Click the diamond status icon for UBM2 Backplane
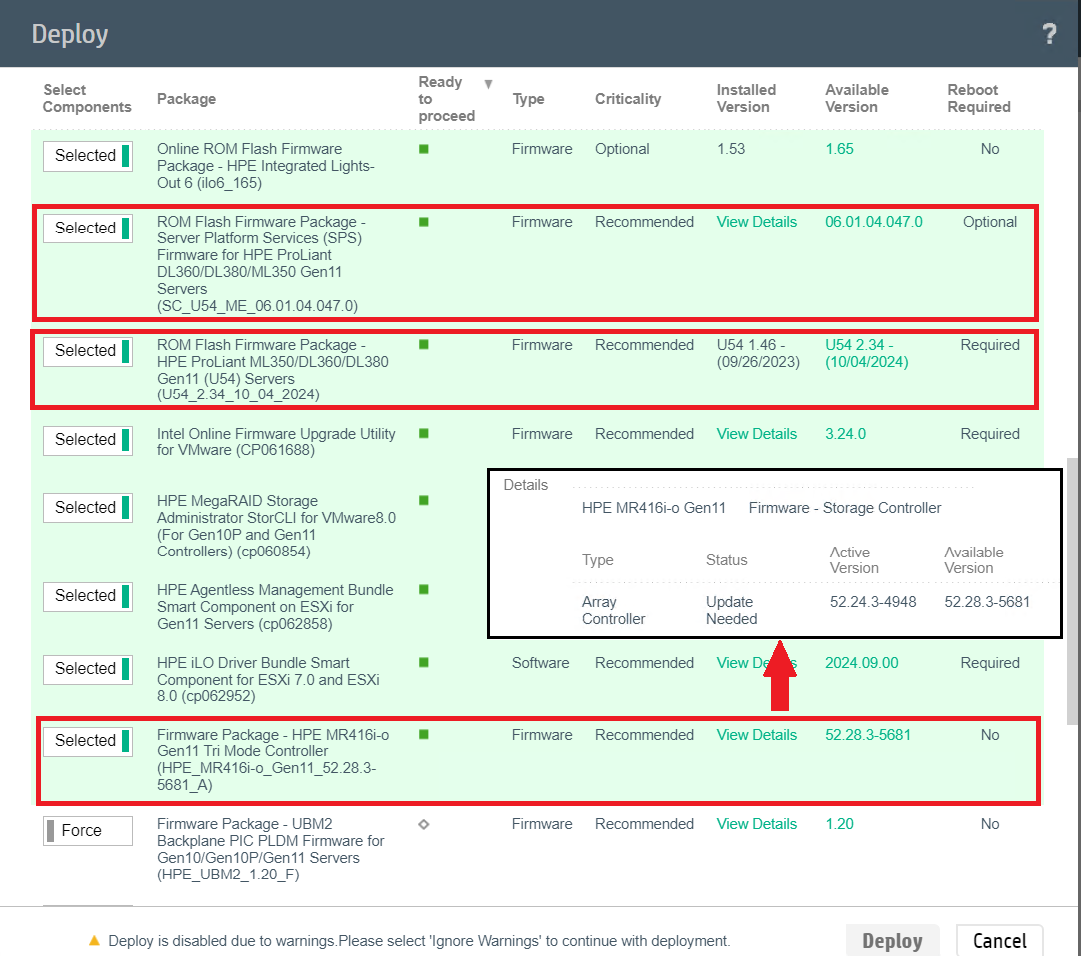Viewport: 1081px width, 956px height. 424,824
